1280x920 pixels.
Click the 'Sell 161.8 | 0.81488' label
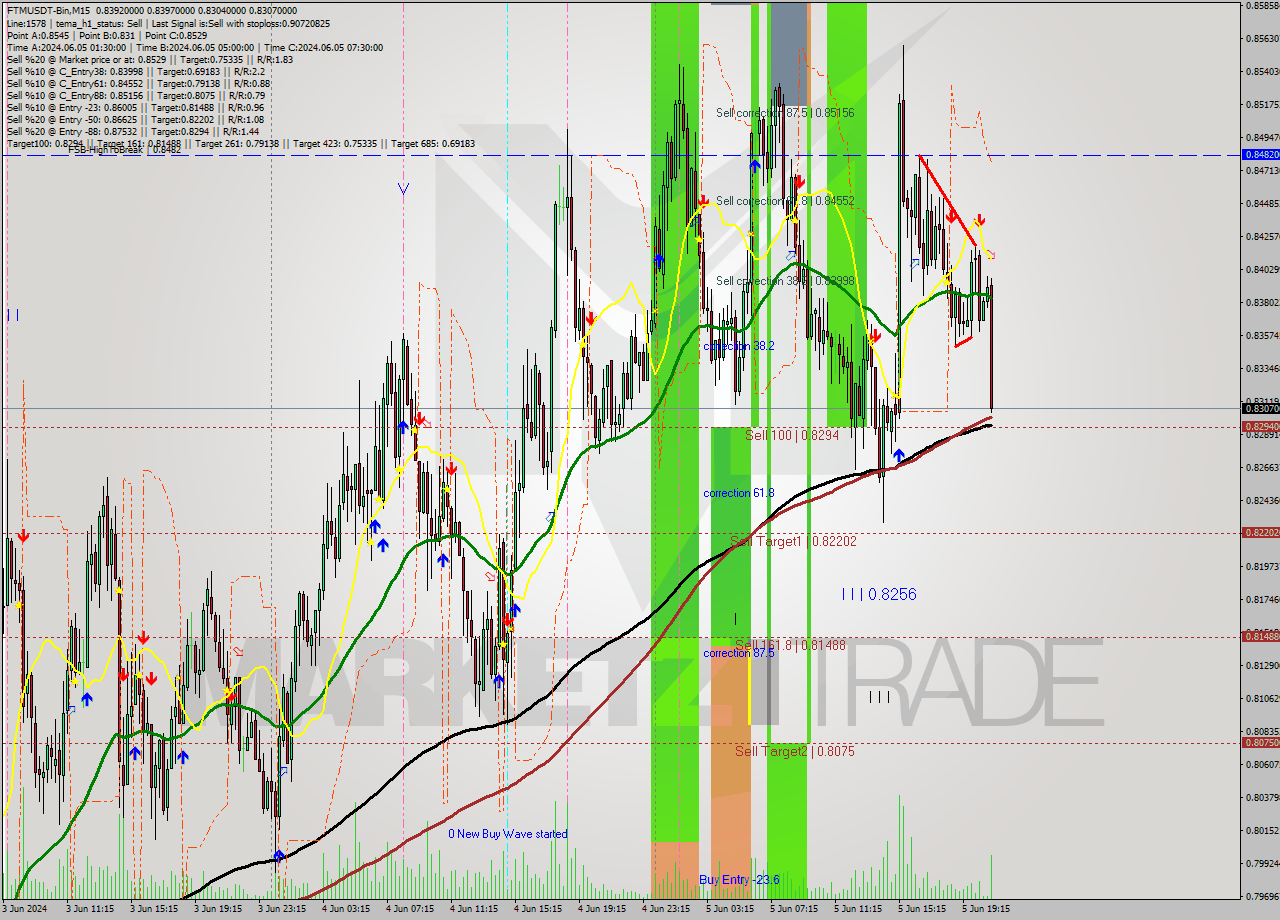pos(790,645)
